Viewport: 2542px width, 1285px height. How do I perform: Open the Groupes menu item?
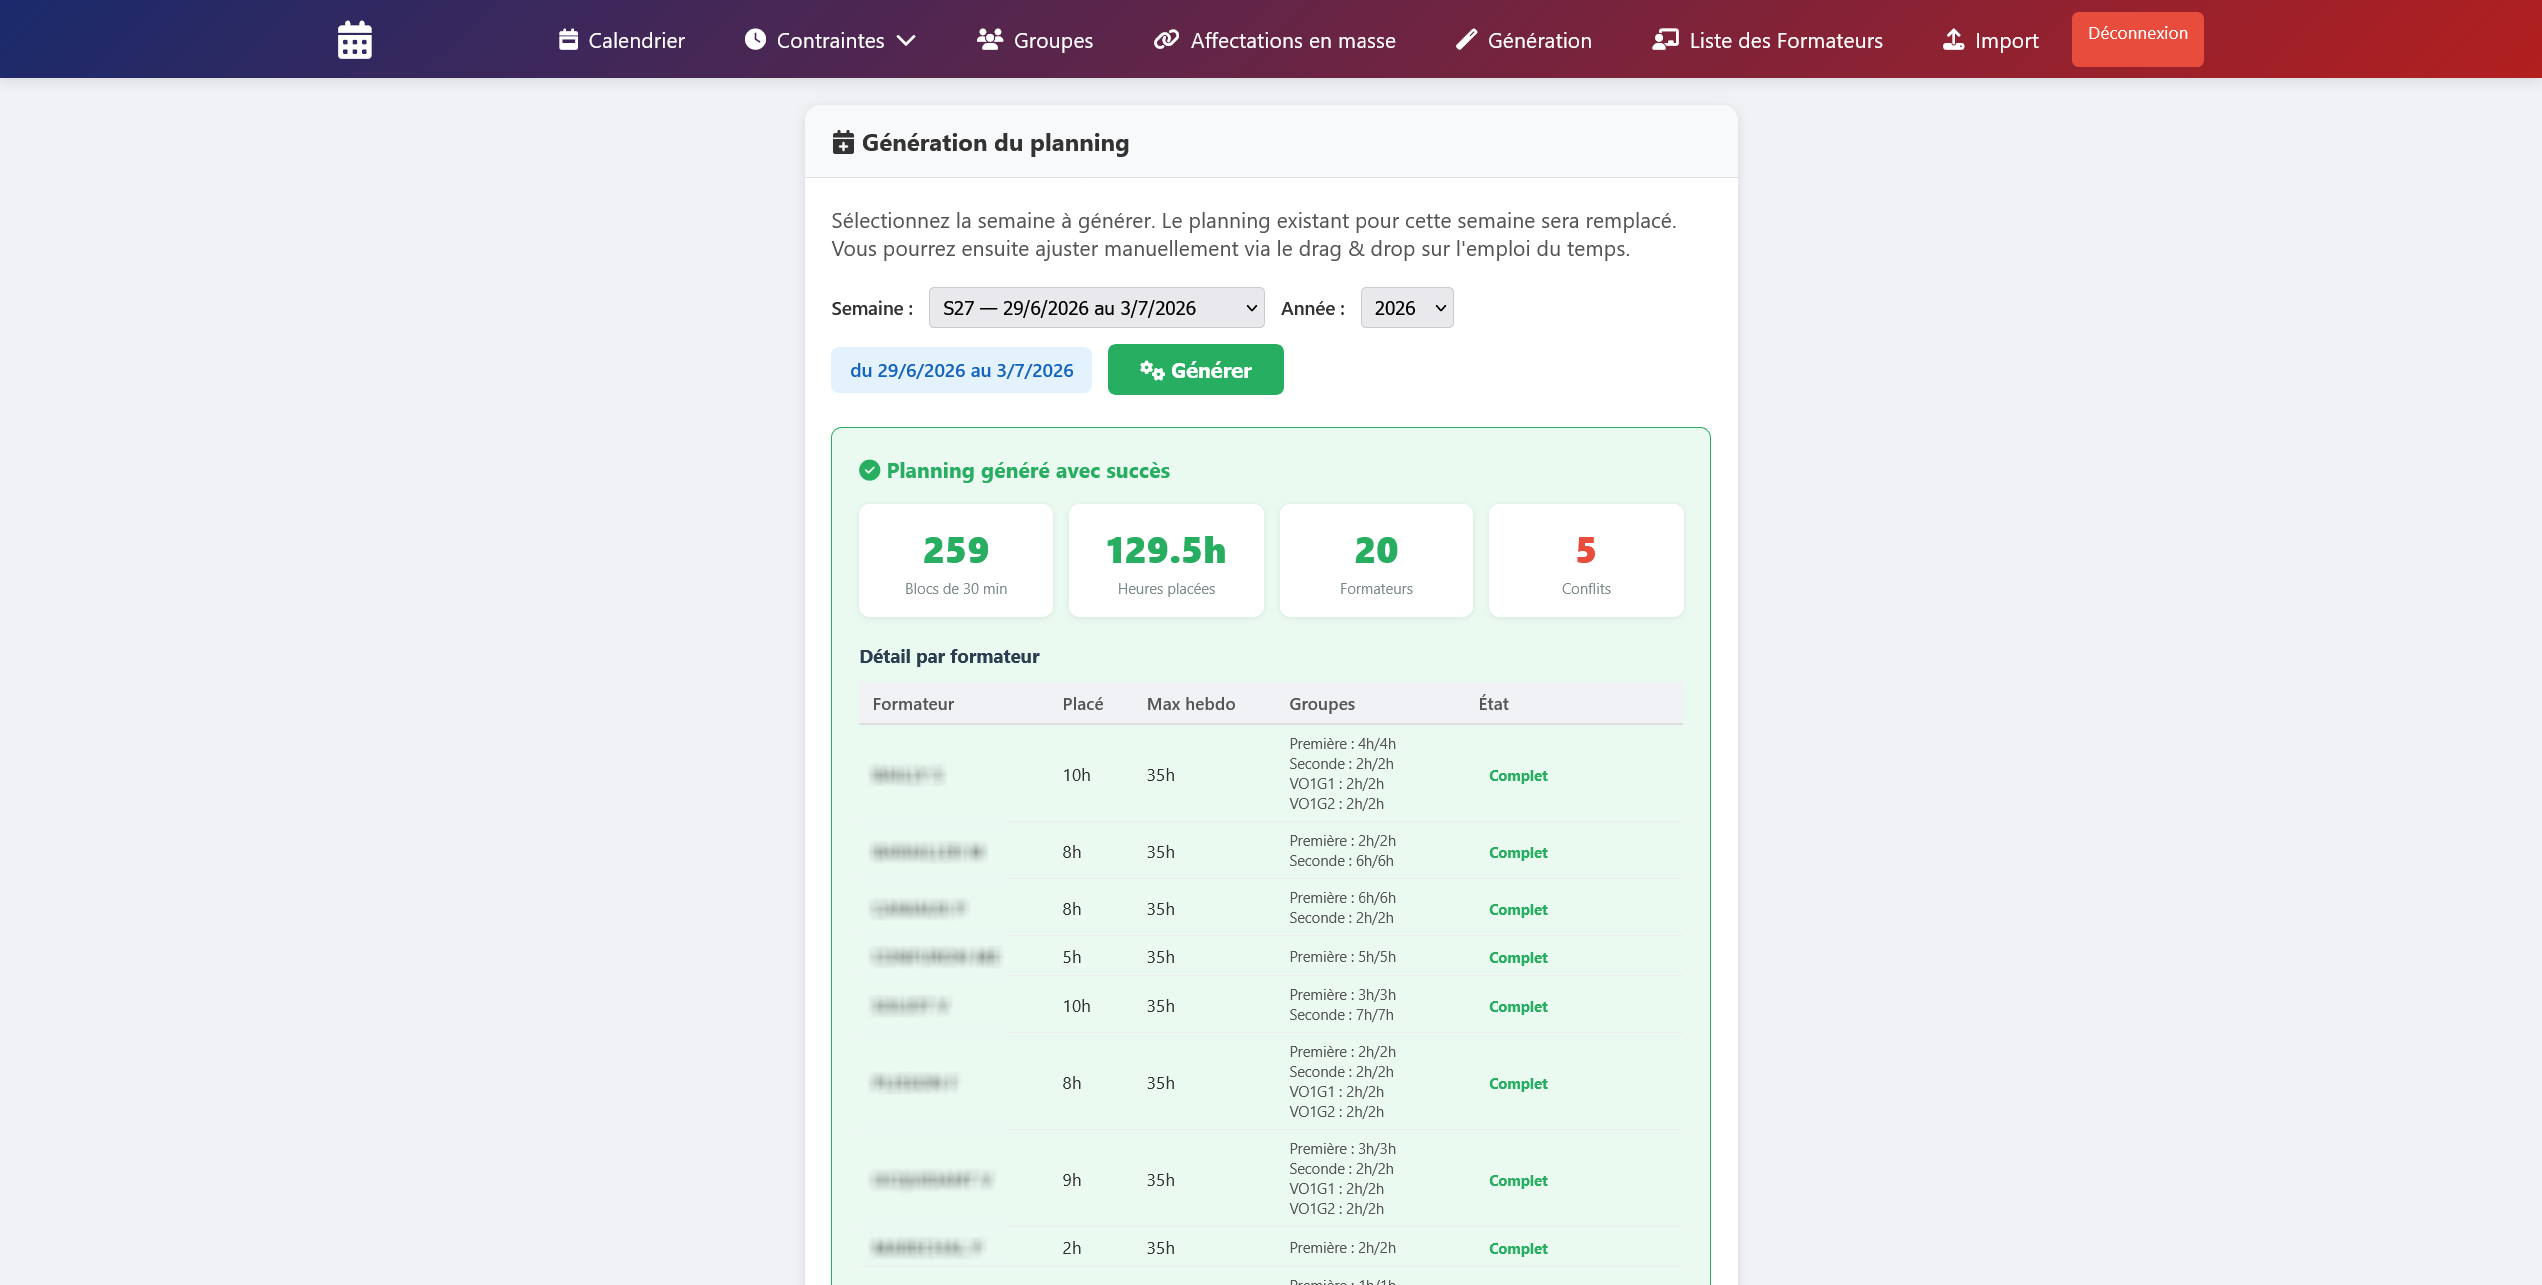(1034, 40)
